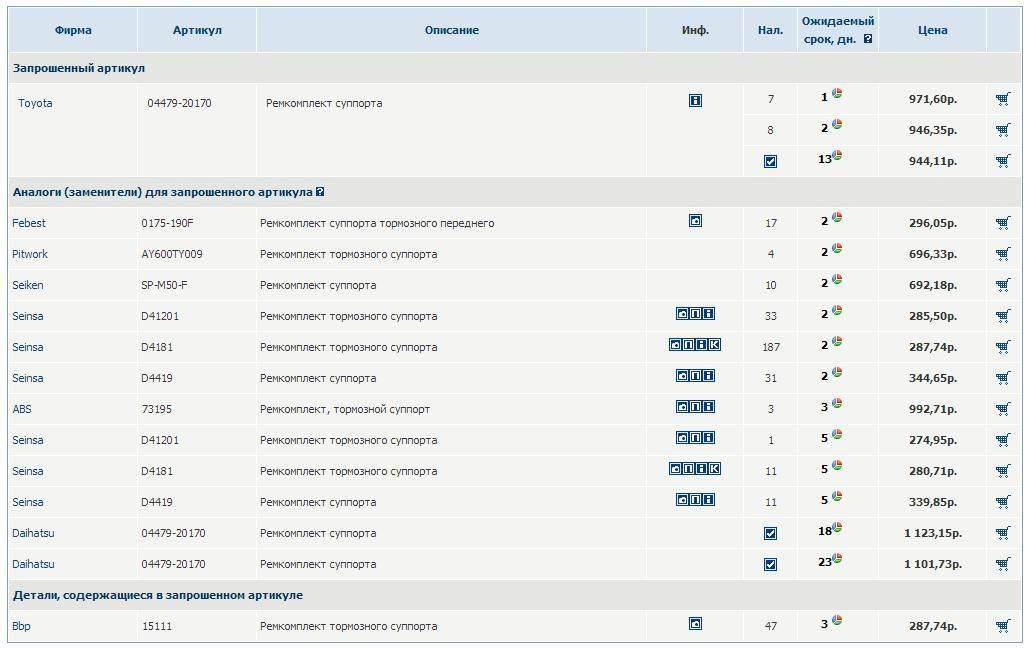The image size is (1028, 648).
Task: Click the Артикул column header
Action: click(197, 30)
